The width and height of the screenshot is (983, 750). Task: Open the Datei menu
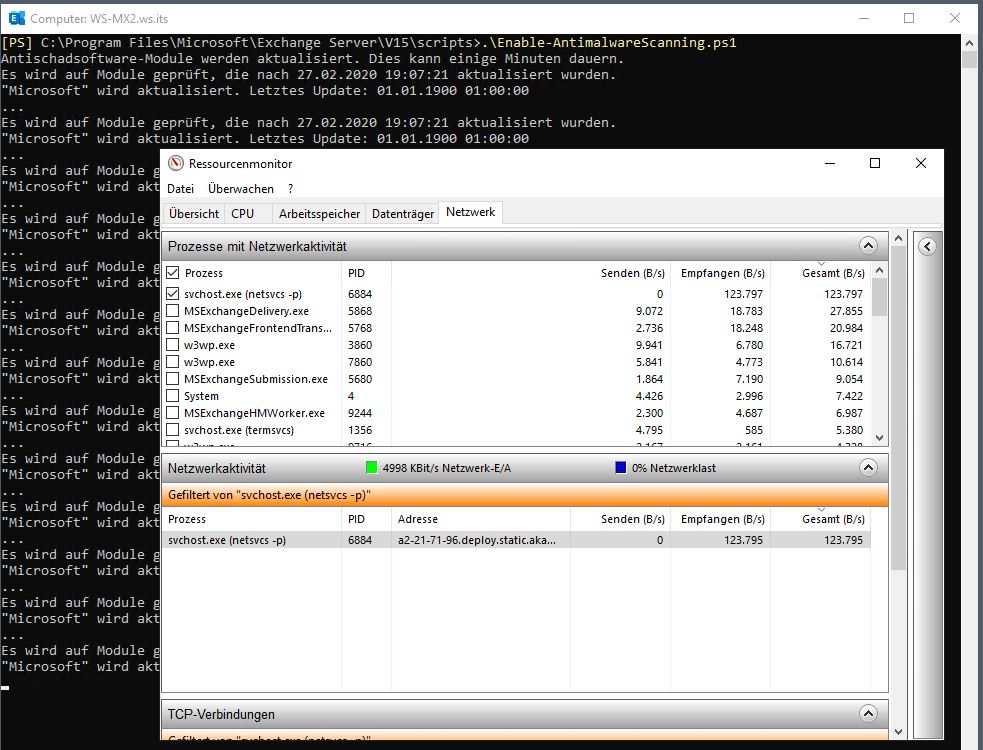point(181,189)
